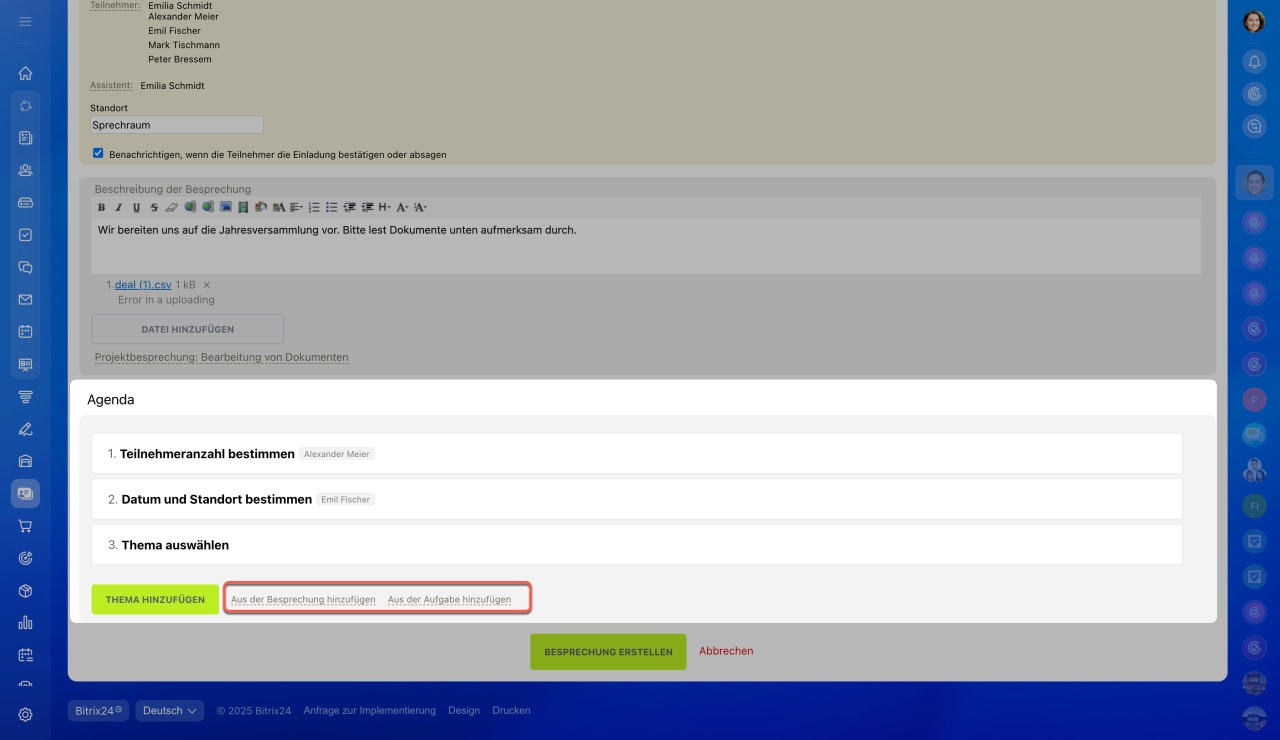
Task: Select agenda item Teilnehmeranzahl bestimmen
Action: 637,453
